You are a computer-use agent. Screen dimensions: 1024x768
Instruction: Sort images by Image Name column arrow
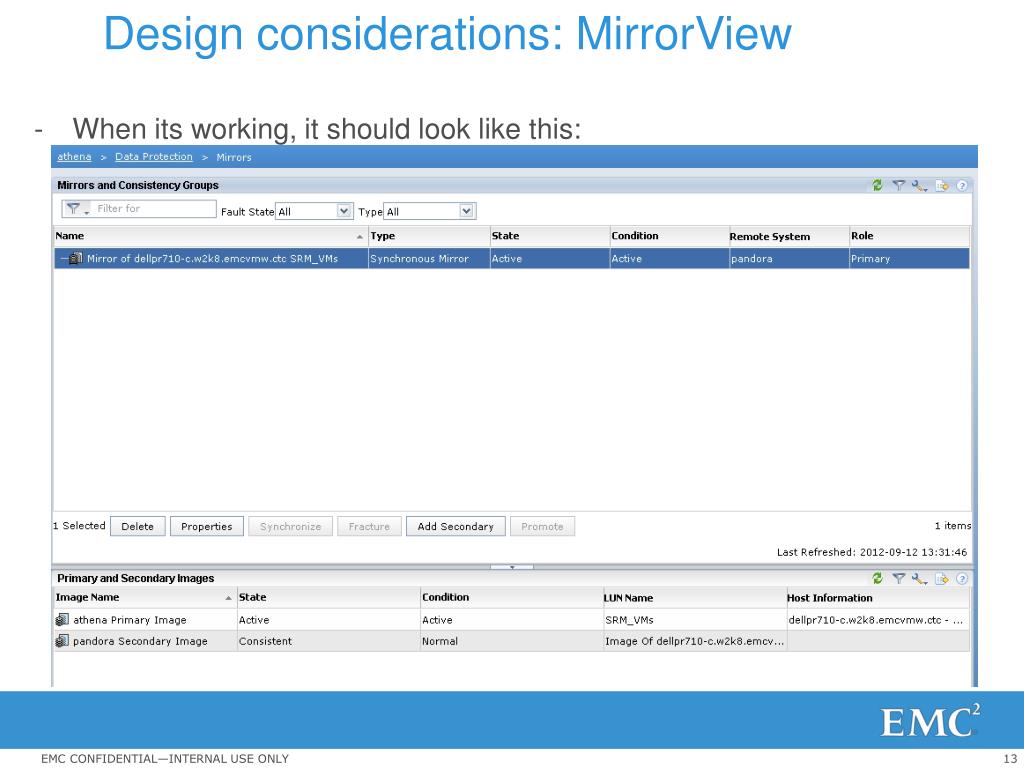pyautogui.click(x=228, y=598)
